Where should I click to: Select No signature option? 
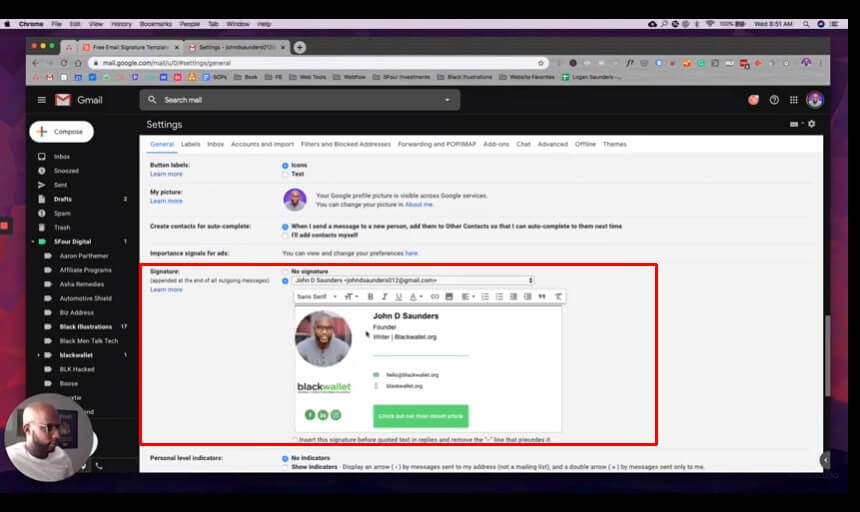(x=285, y=271)
